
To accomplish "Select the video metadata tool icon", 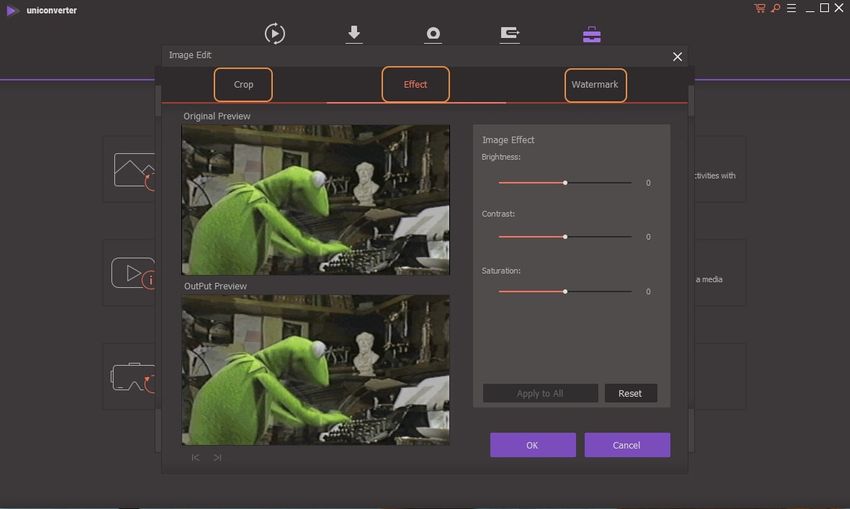I will coord(134,272).
